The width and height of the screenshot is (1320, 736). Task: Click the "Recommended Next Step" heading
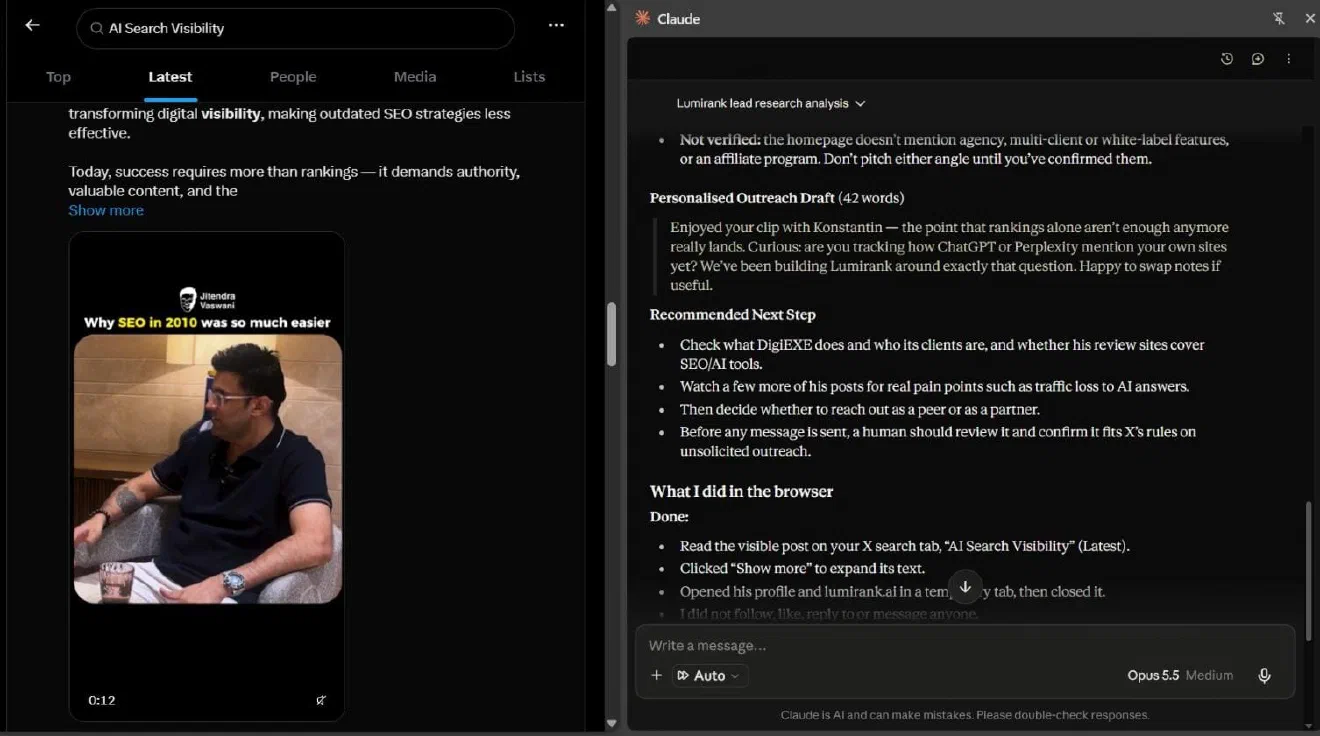coord(733,315)
